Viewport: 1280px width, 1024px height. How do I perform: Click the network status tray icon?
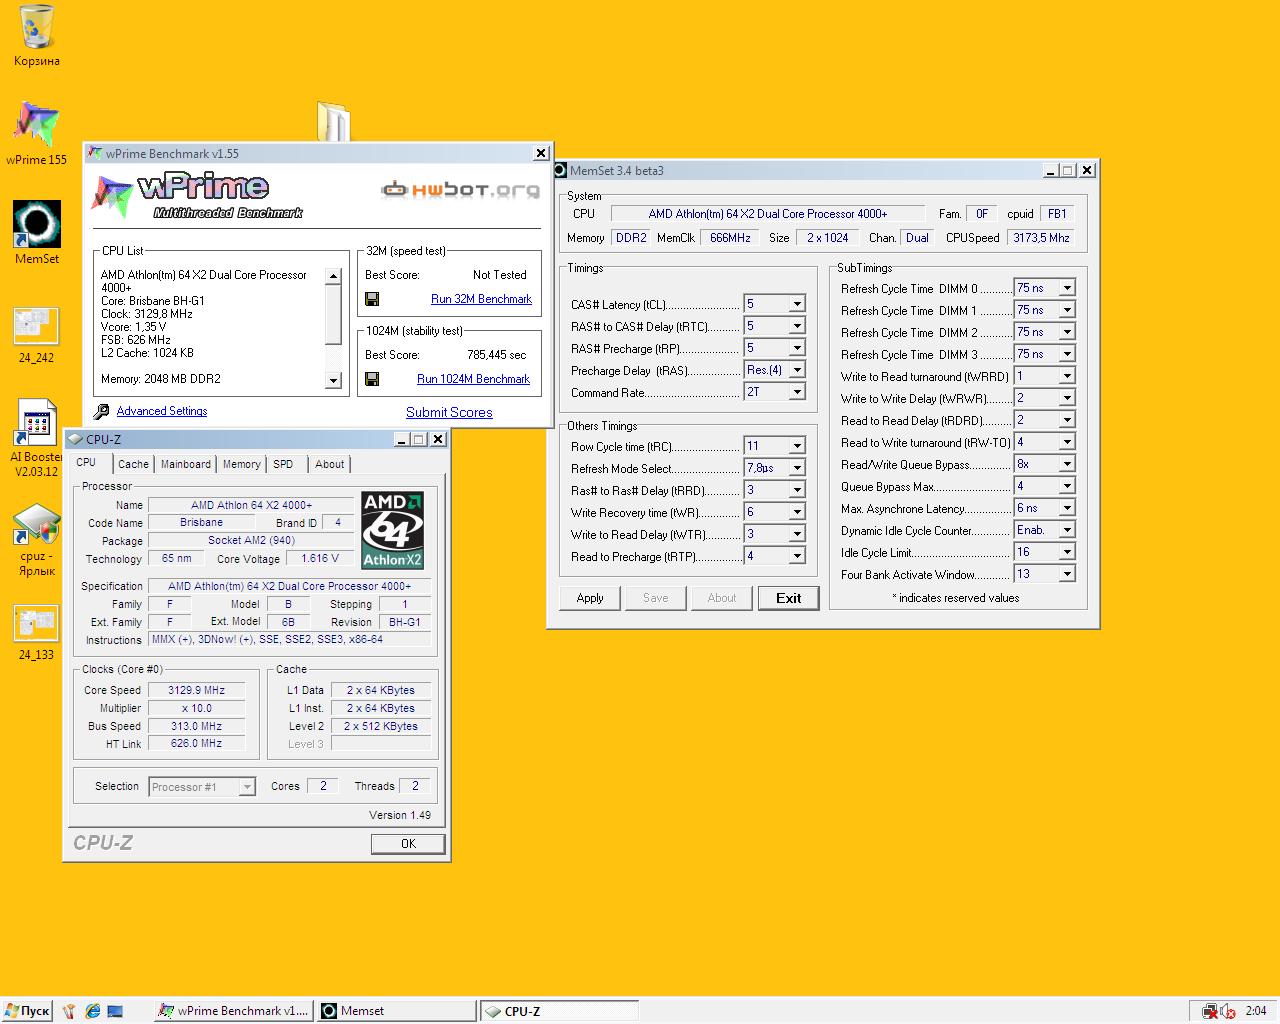tap(1210, 1011)
